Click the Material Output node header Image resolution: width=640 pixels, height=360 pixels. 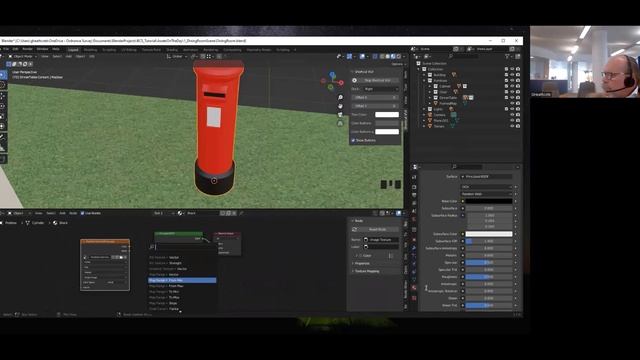click(x=227, y=234)
